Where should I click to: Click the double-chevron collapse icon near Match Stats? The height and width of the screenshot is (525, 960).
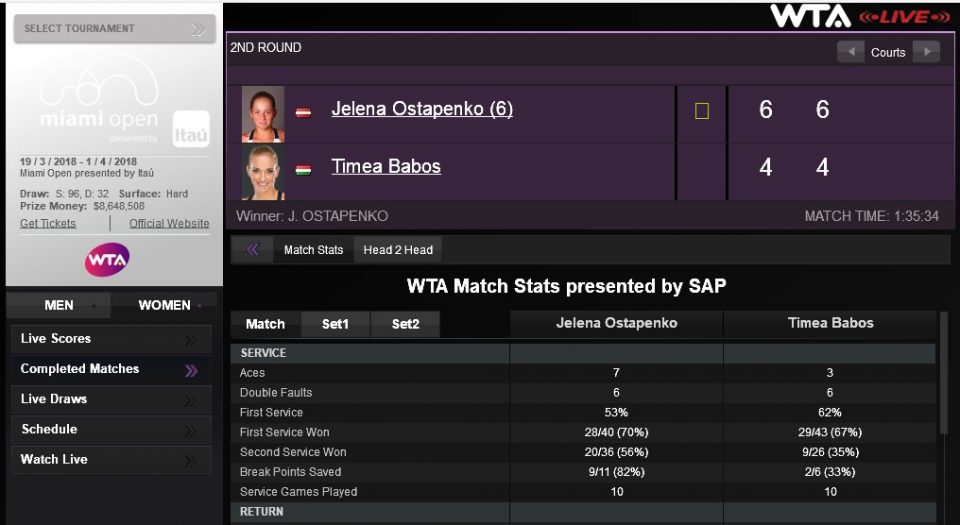coord(253,250)
